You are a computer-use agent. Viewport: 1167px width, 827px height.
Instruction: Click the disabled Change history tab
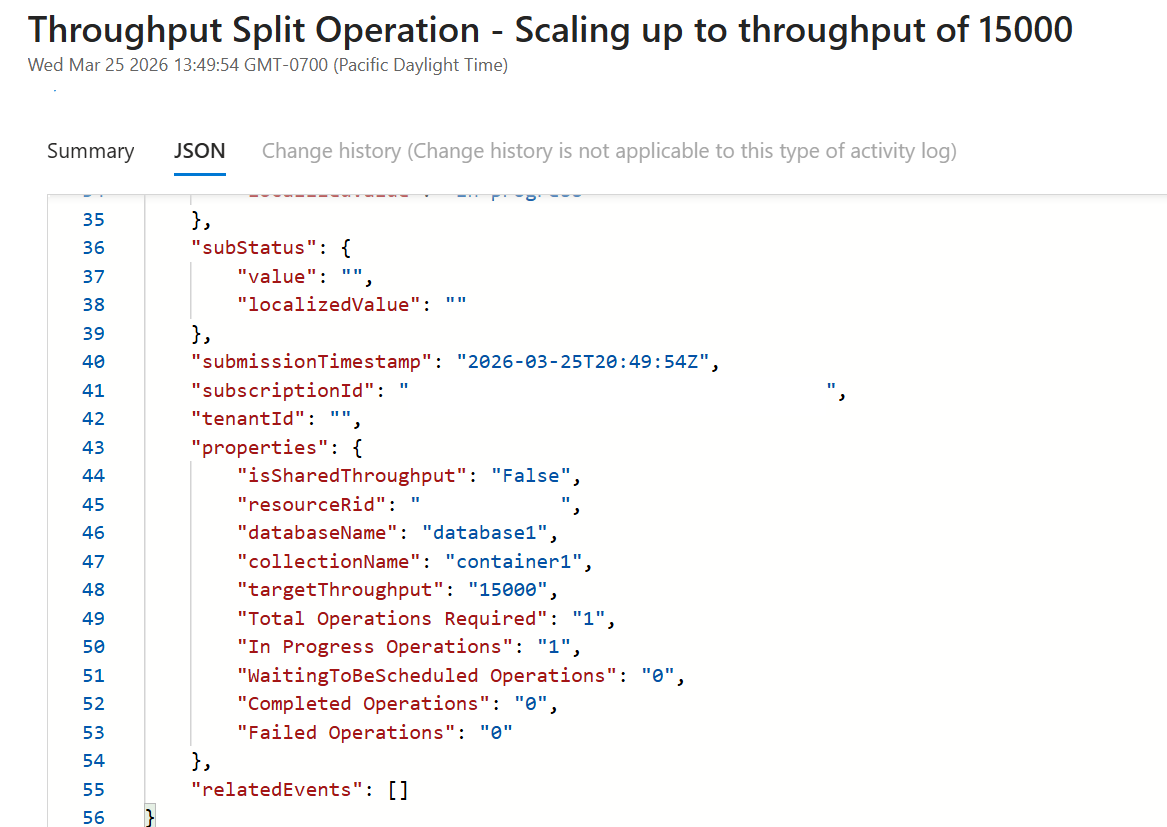pyautogui.click(x=609, y=151)
